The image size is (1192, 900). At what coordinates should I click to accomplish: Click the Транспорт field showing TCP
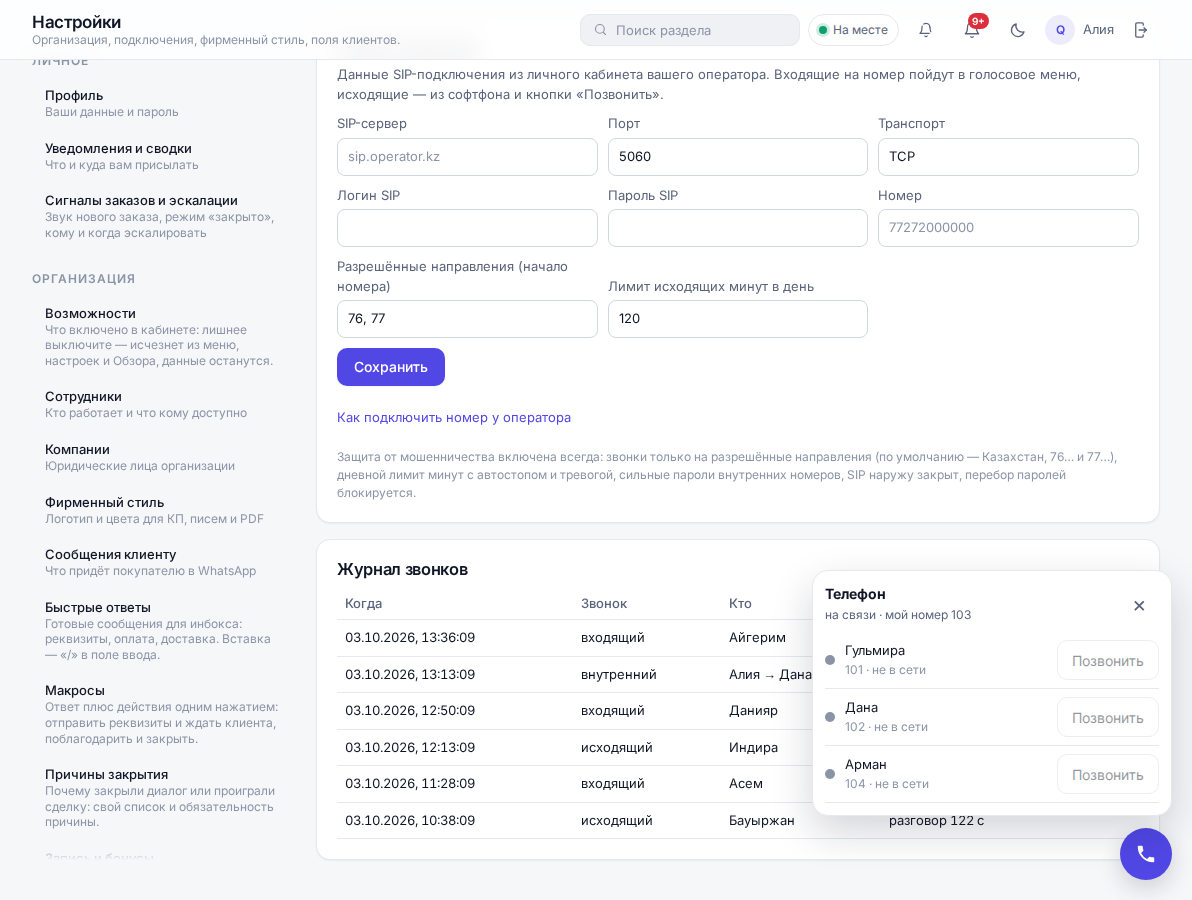coord(1008,157)
